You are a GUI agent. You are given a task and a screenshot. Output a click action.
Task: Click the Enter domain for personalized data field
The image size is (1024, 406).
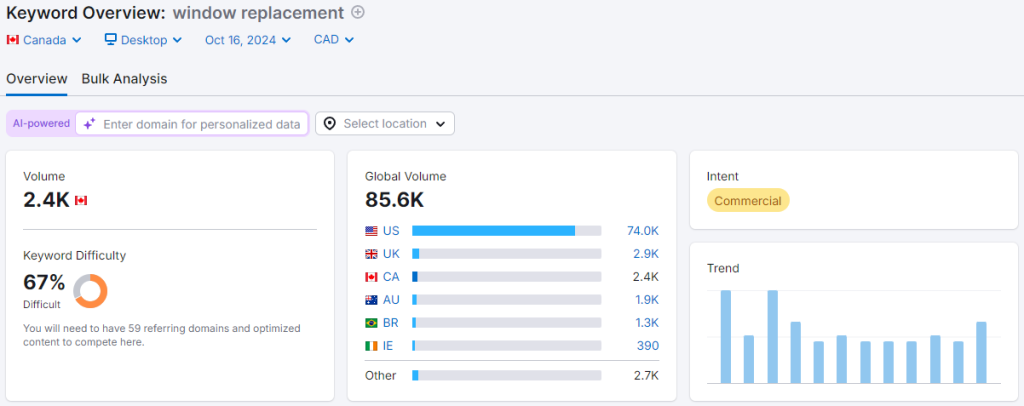point(201,124)
